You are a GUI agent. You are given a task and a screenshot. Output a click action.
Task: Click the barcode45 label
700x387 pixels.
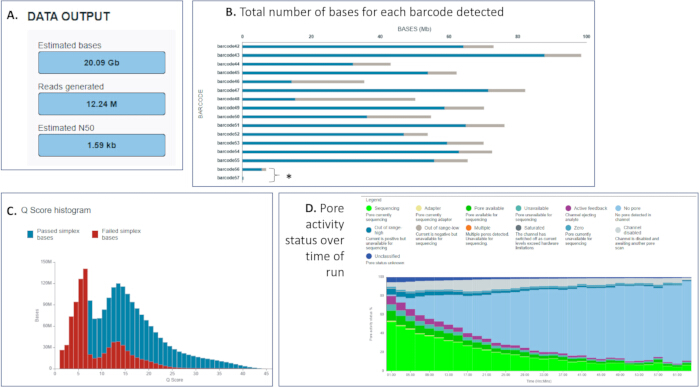229,73
